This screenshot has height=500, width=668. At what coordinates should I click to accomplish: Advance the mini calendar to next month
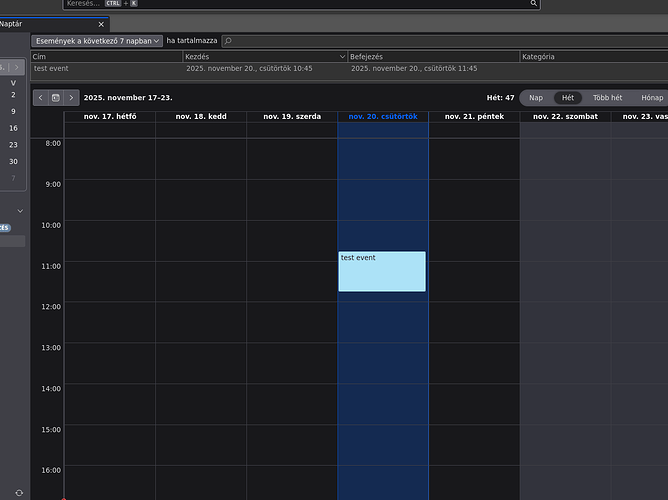click(x=17, y=66)
